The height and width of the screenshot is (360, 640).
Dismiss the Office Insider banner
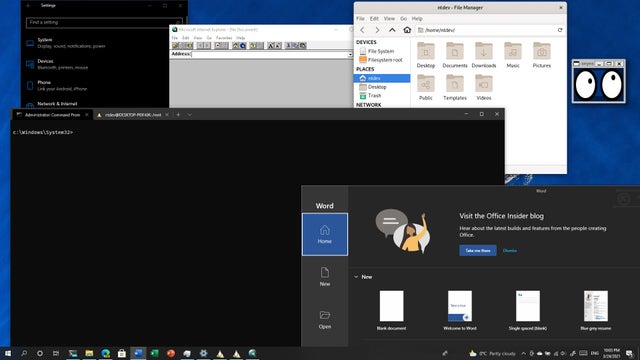point(509,251)
